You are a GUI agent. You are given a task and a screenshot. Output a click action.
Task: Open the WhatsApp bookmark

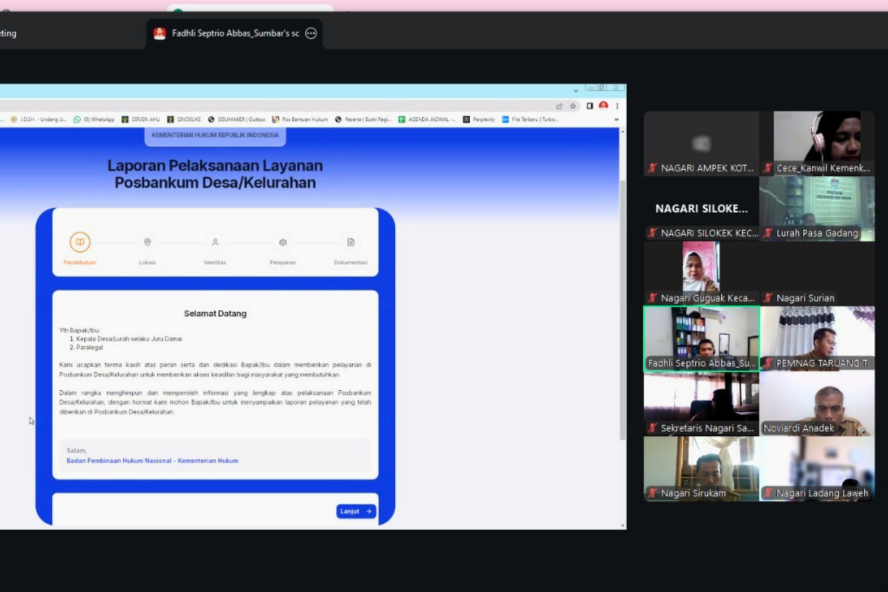[94, 119]
